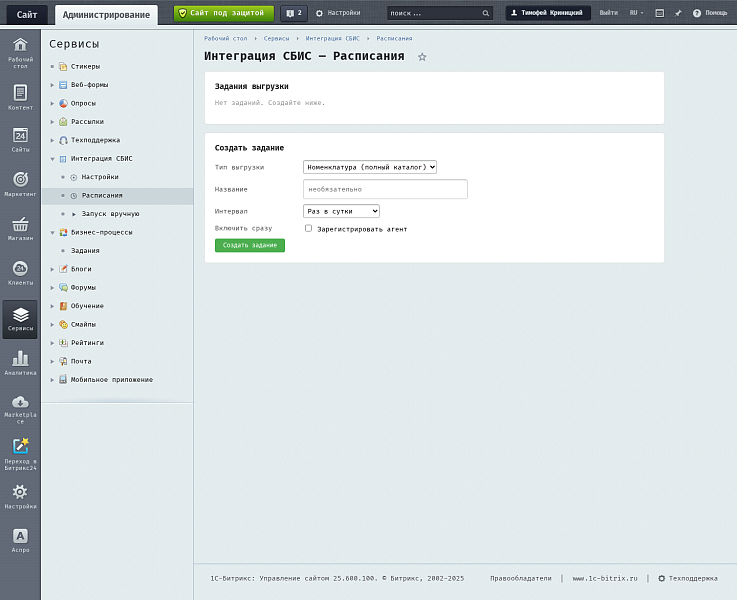This screenshot has width=737, height=600.
Task: Click the search magnifier icon
Action: (486, 13)
